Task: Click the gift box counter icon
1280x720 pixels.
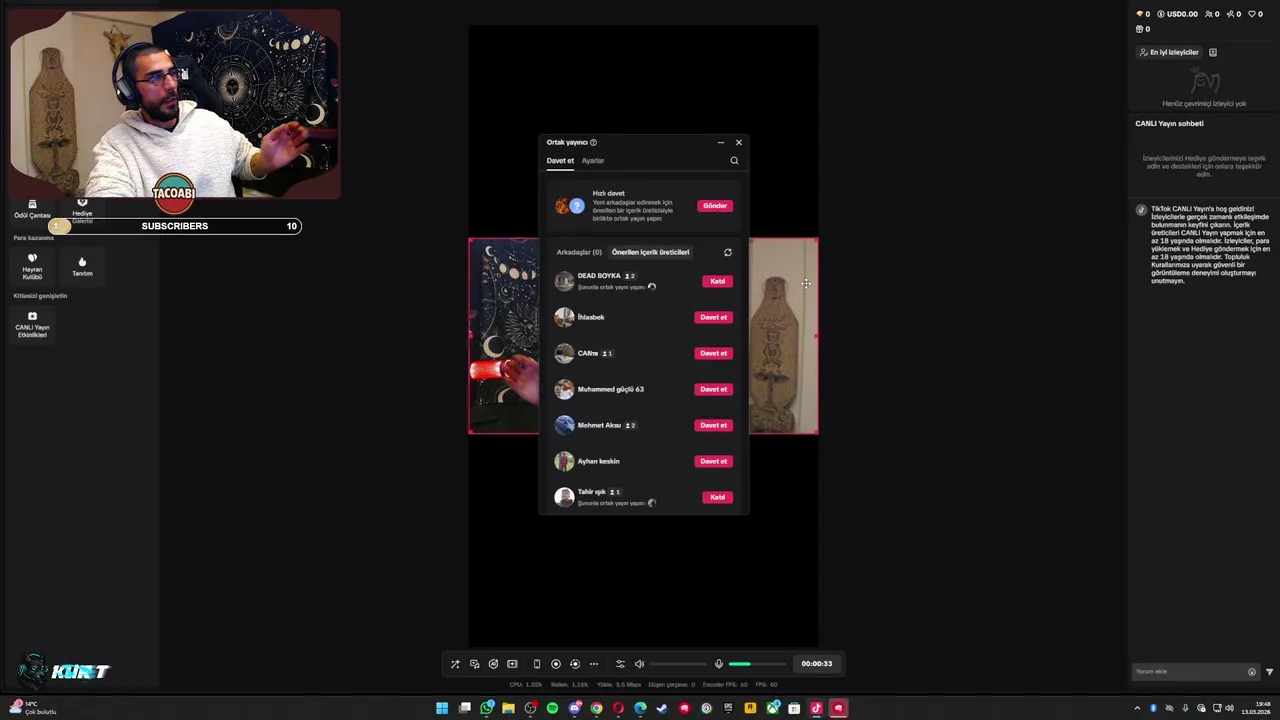Action: (1143, 29)
